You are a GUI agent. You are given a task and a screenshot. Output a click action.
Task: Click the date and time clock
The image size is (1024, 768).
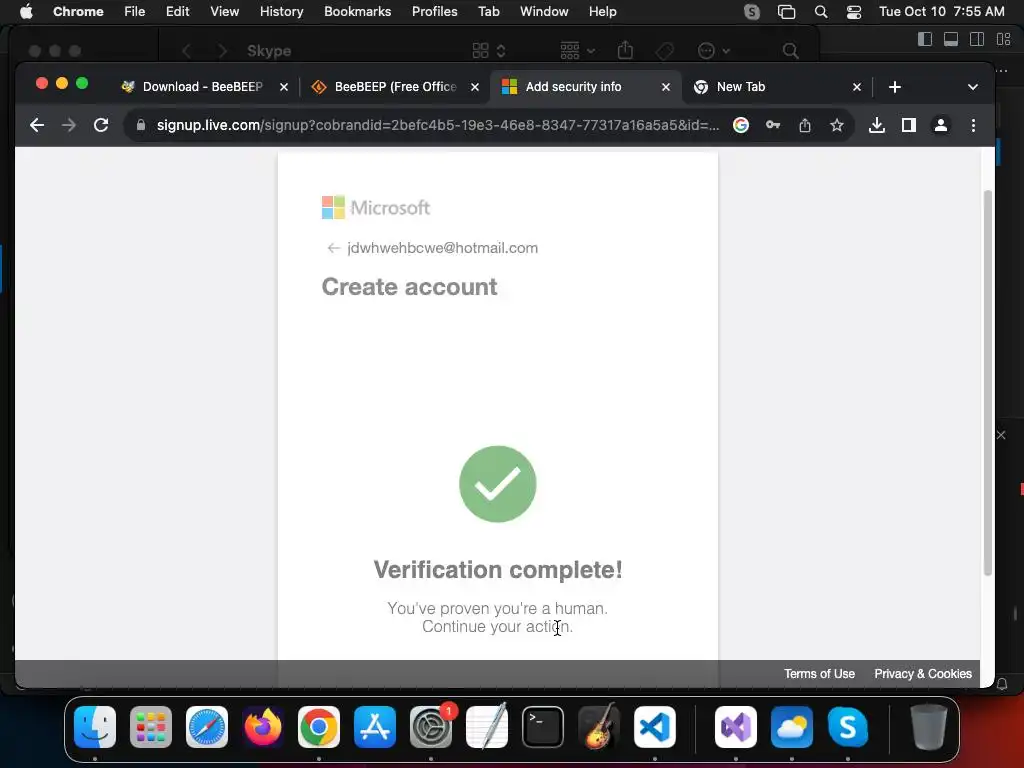pyautogui.click(x=942, y=12)
